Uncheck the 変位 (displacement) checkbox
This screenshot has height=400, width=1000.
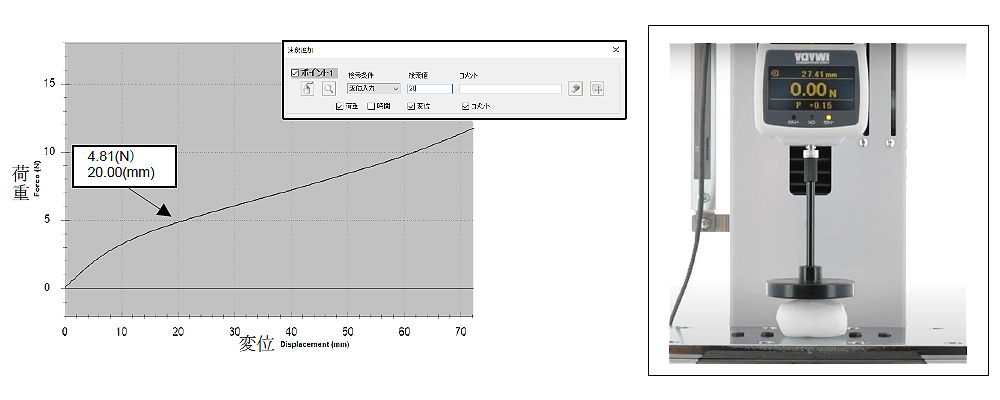(411, 105)
